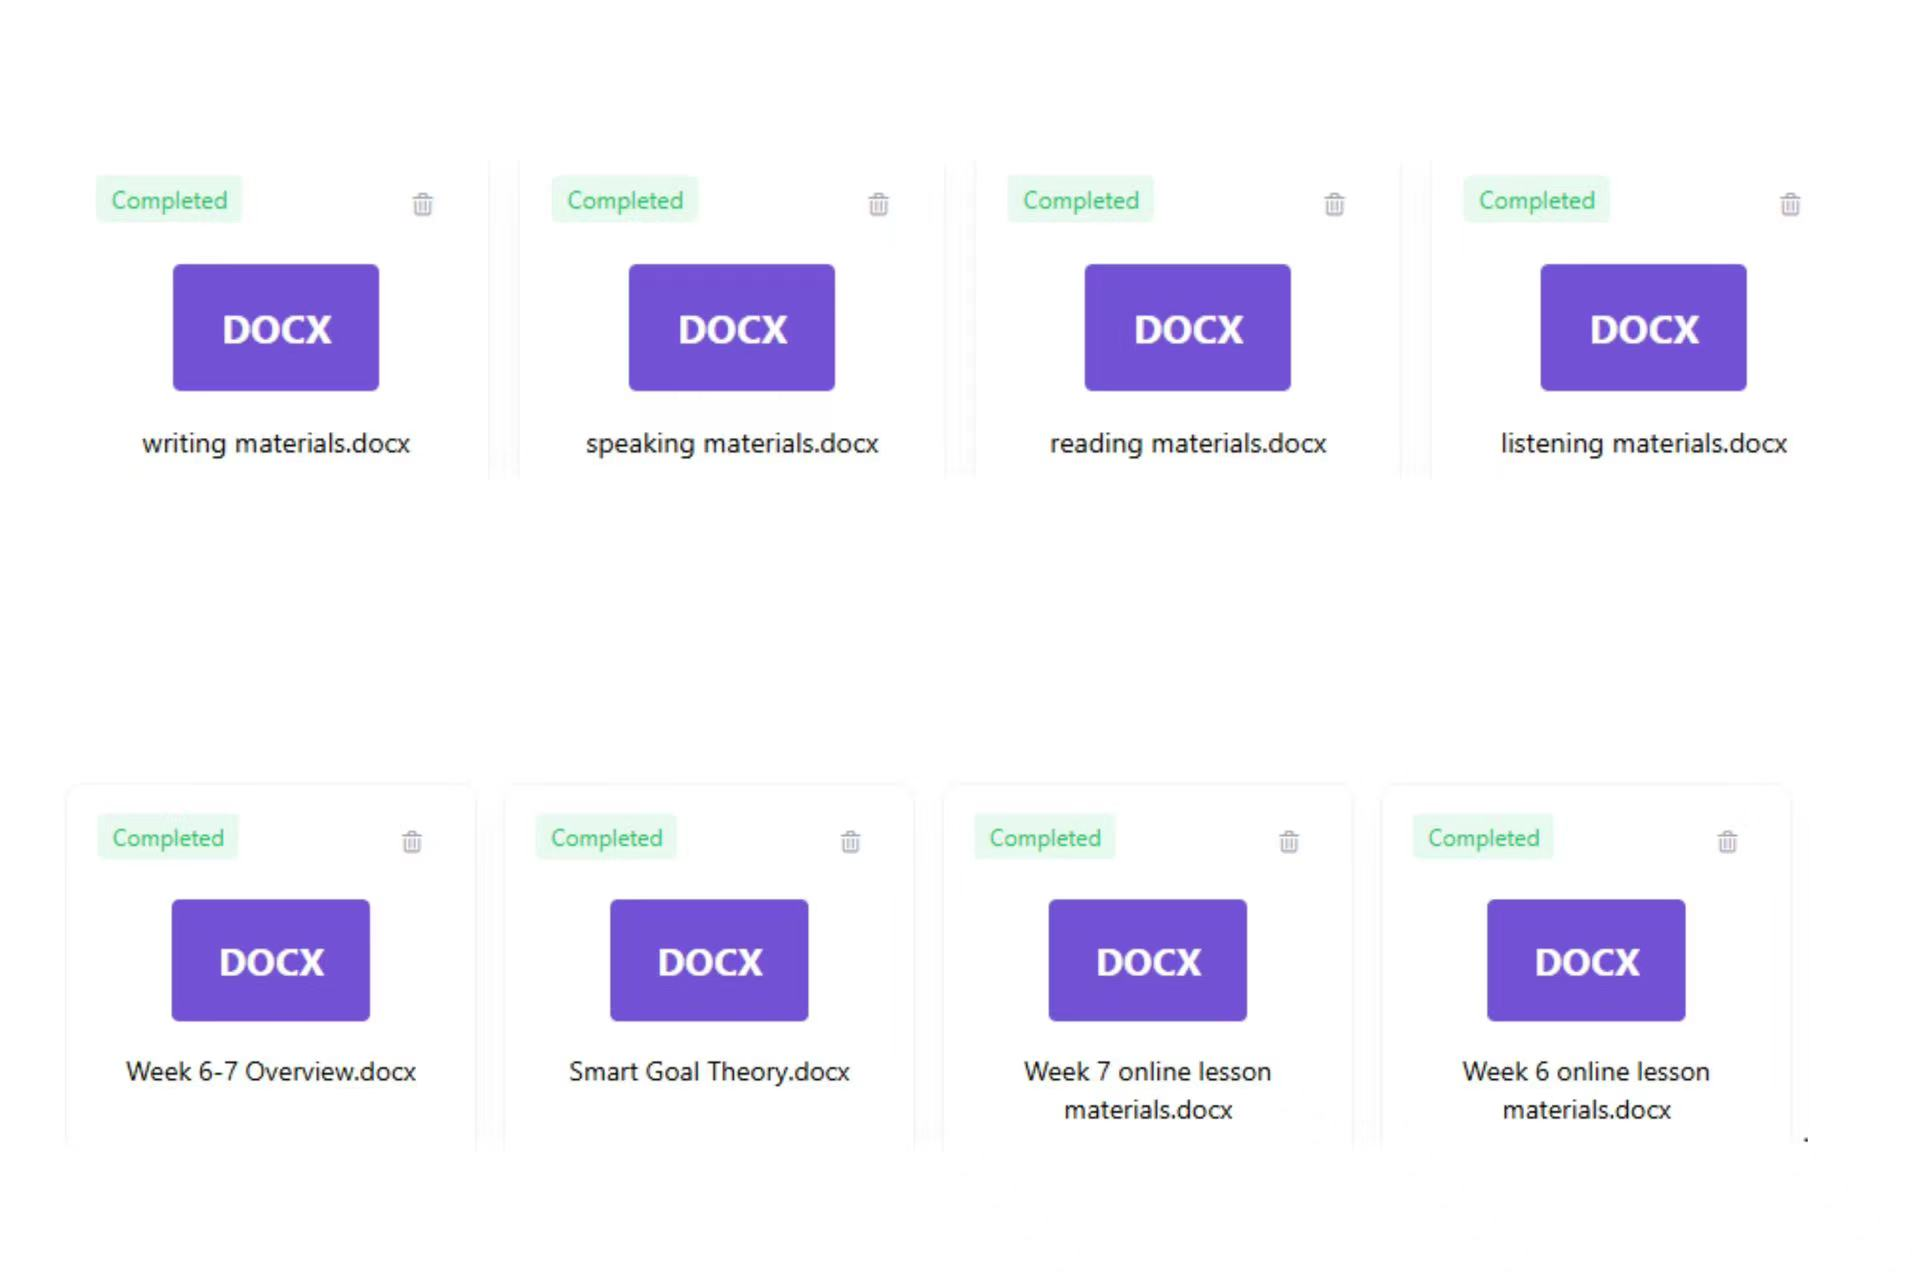Image resolution: width=1918 pixels, height=1278 pixels.
Task: Click the file name writing materials.docx
Action: [276, 443]
